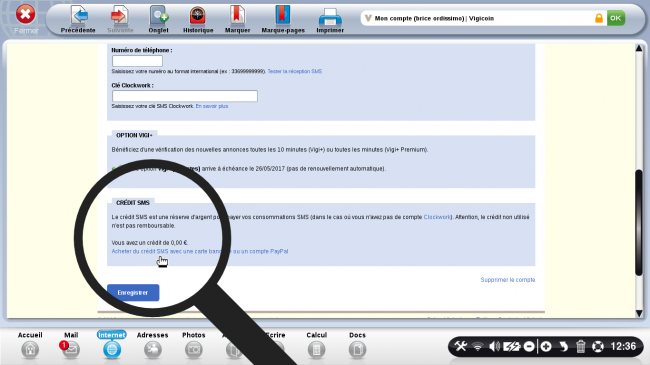Open the Docs documents app
The height and width of the screenshot is (365, 650).
[357, 350]
